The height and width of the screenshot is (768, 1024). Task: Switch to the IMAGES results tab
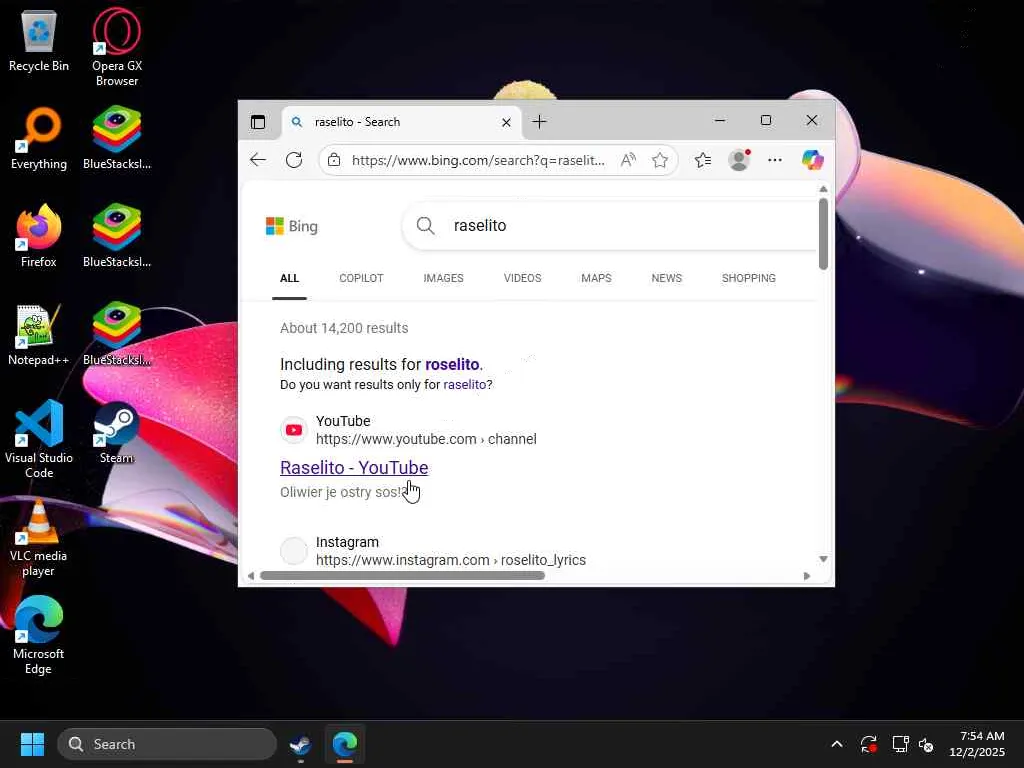pyautogui.click(x=443, y=278)
